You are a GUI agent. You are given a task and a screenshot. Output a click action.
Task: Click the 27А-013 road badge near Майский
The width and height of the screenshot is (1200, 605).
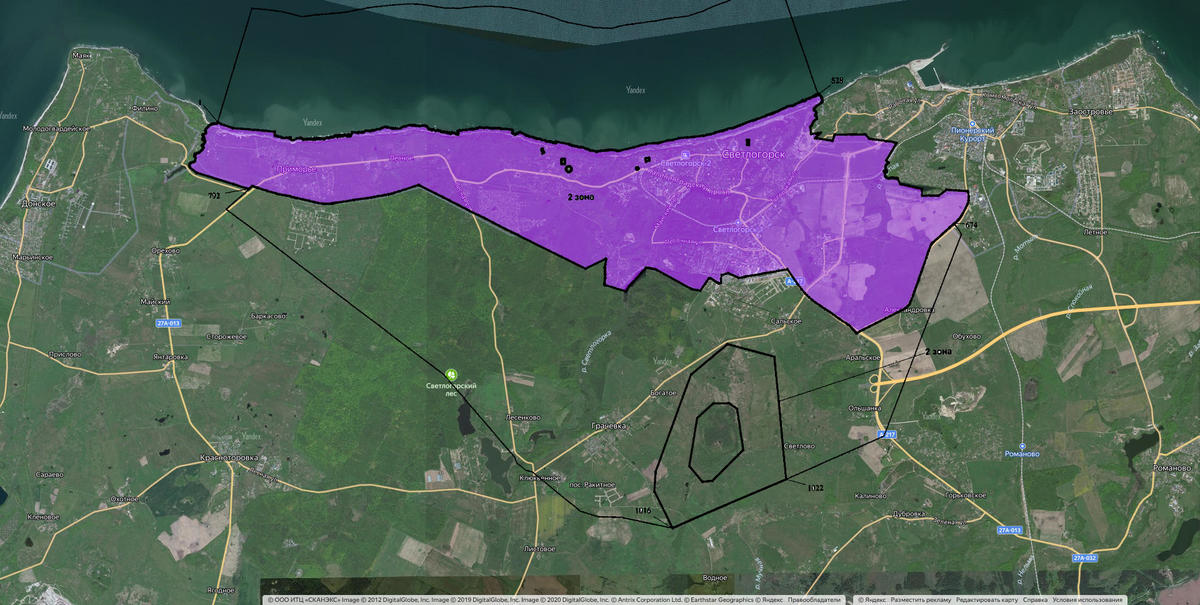coord(167,323)
